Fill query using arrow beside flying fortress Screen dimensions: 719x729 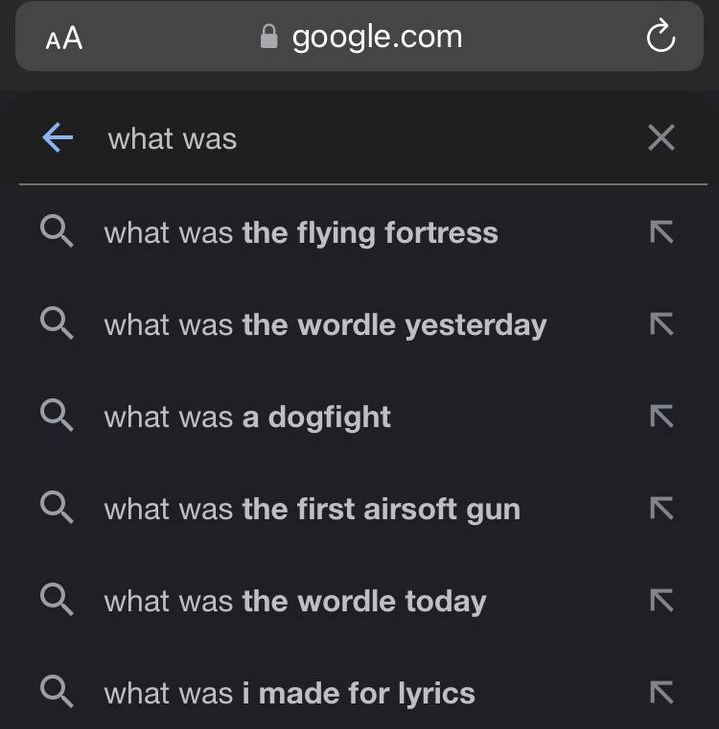coord(661,232)
